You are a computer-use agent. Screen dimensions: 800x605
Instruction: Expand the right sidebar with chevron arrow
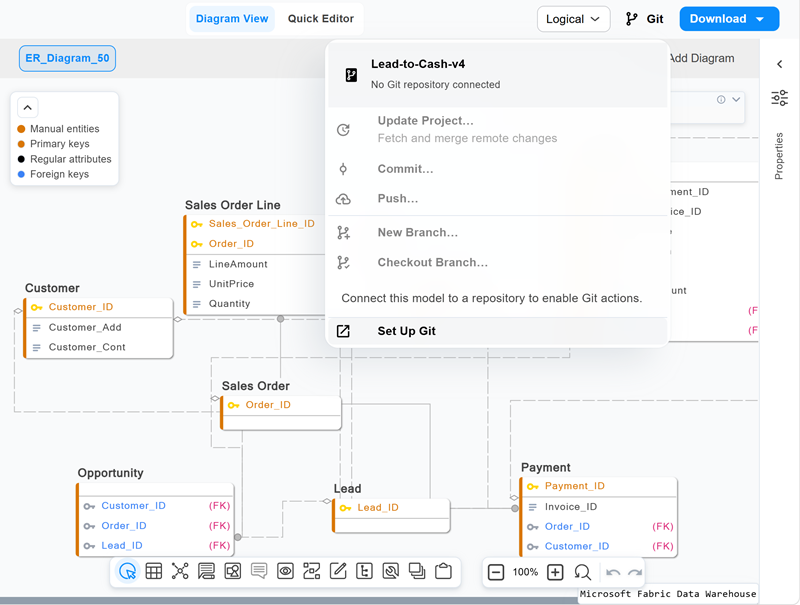pos(780,64)
